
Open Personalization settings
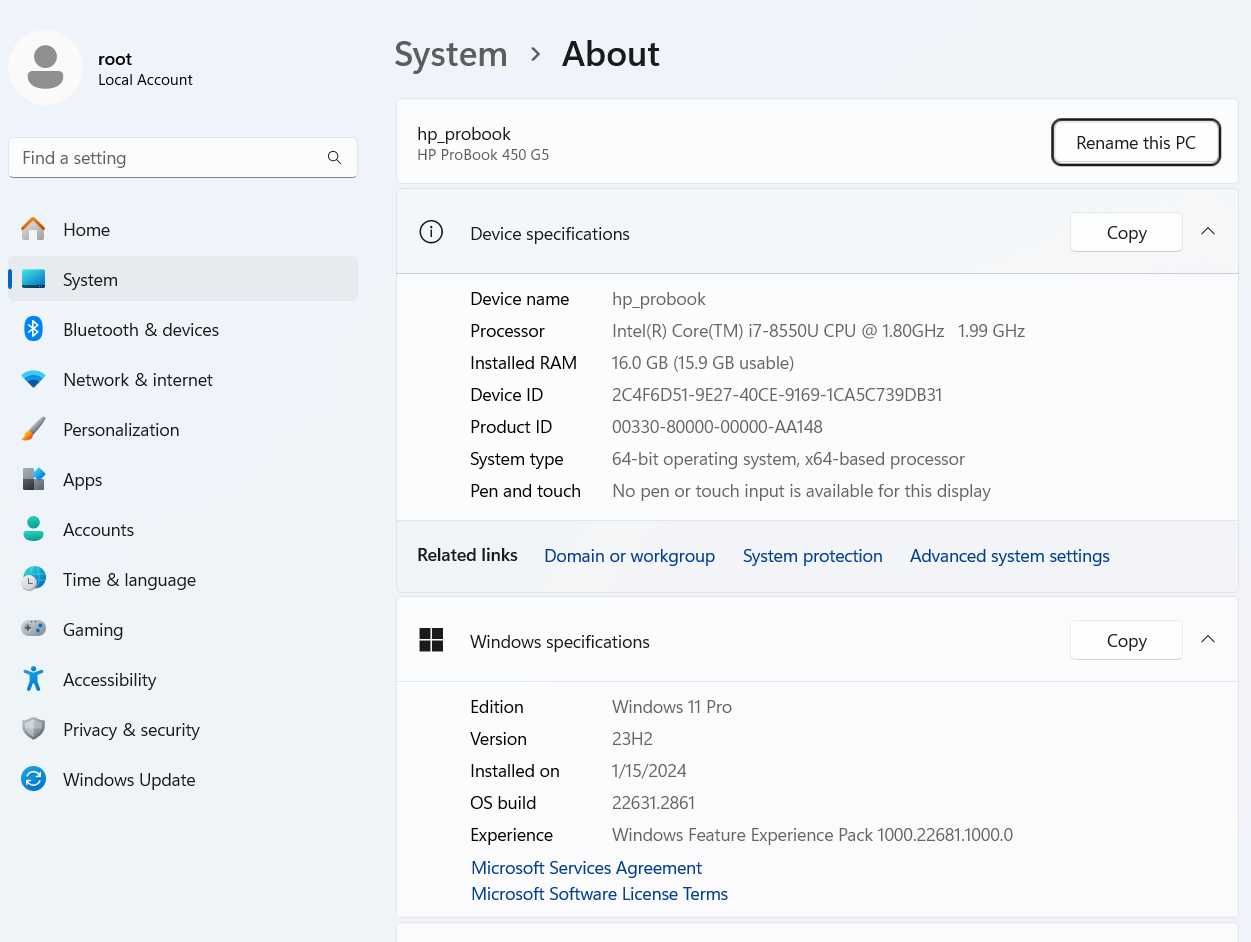pos(183,429)
